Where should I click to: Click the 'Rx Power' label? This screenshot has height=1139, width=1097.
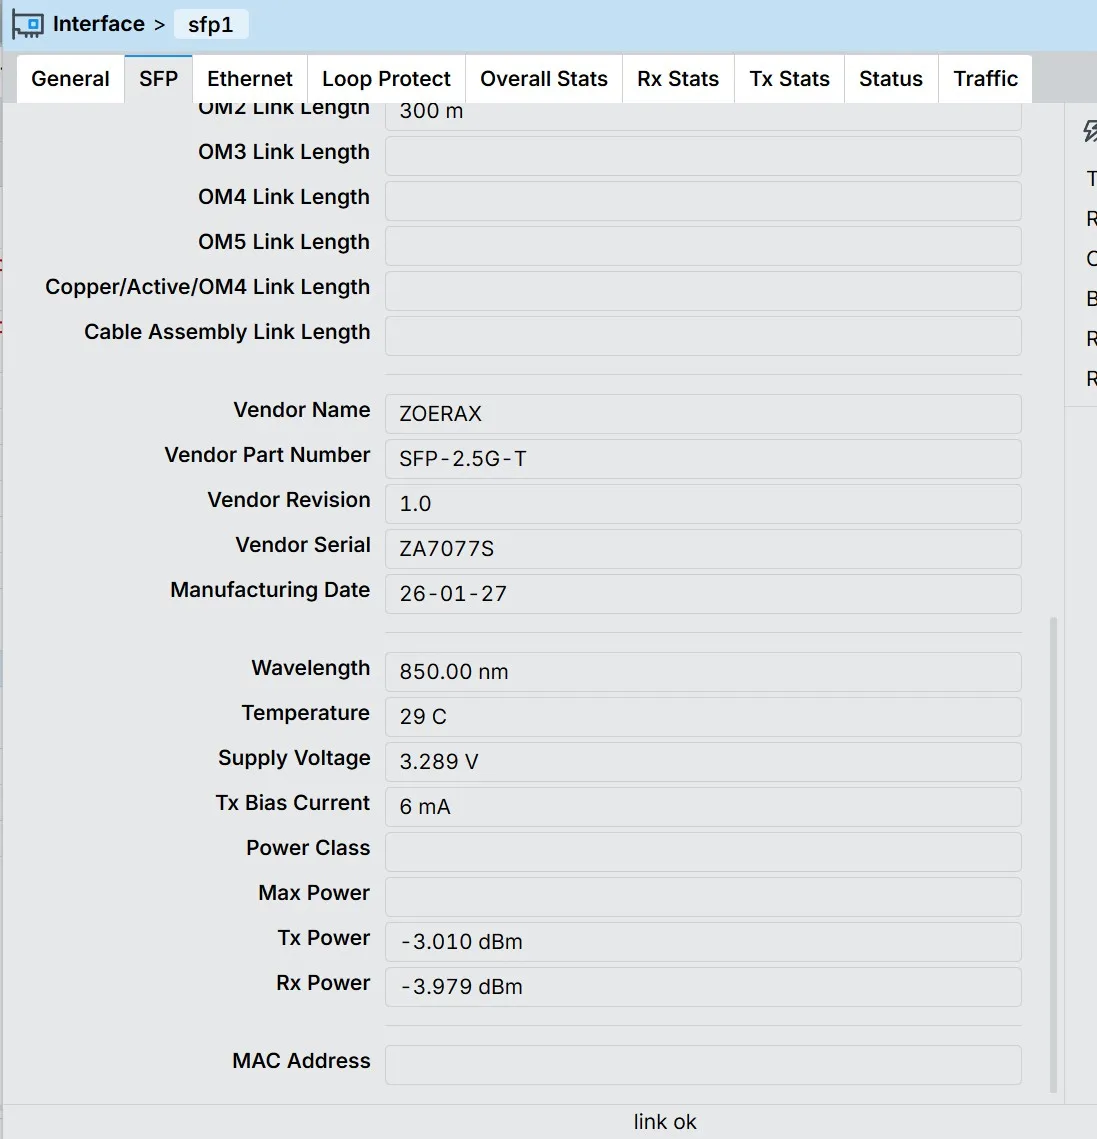[x=323, y=983]
